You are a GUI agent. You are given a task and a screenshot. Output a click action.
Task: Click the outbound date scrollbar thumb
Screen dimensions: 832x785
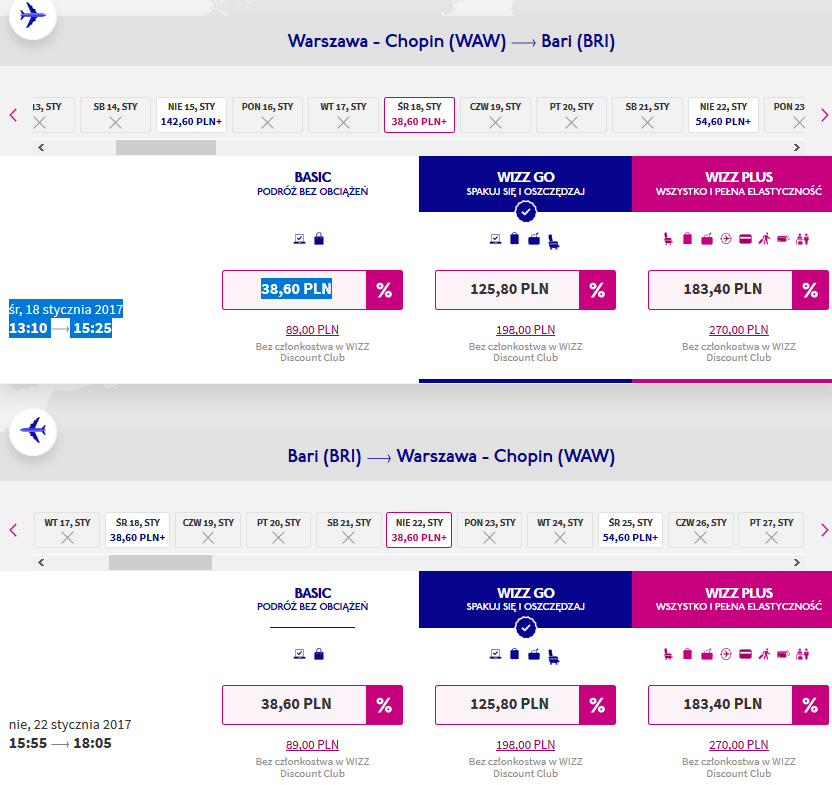(x=166, y=148)
